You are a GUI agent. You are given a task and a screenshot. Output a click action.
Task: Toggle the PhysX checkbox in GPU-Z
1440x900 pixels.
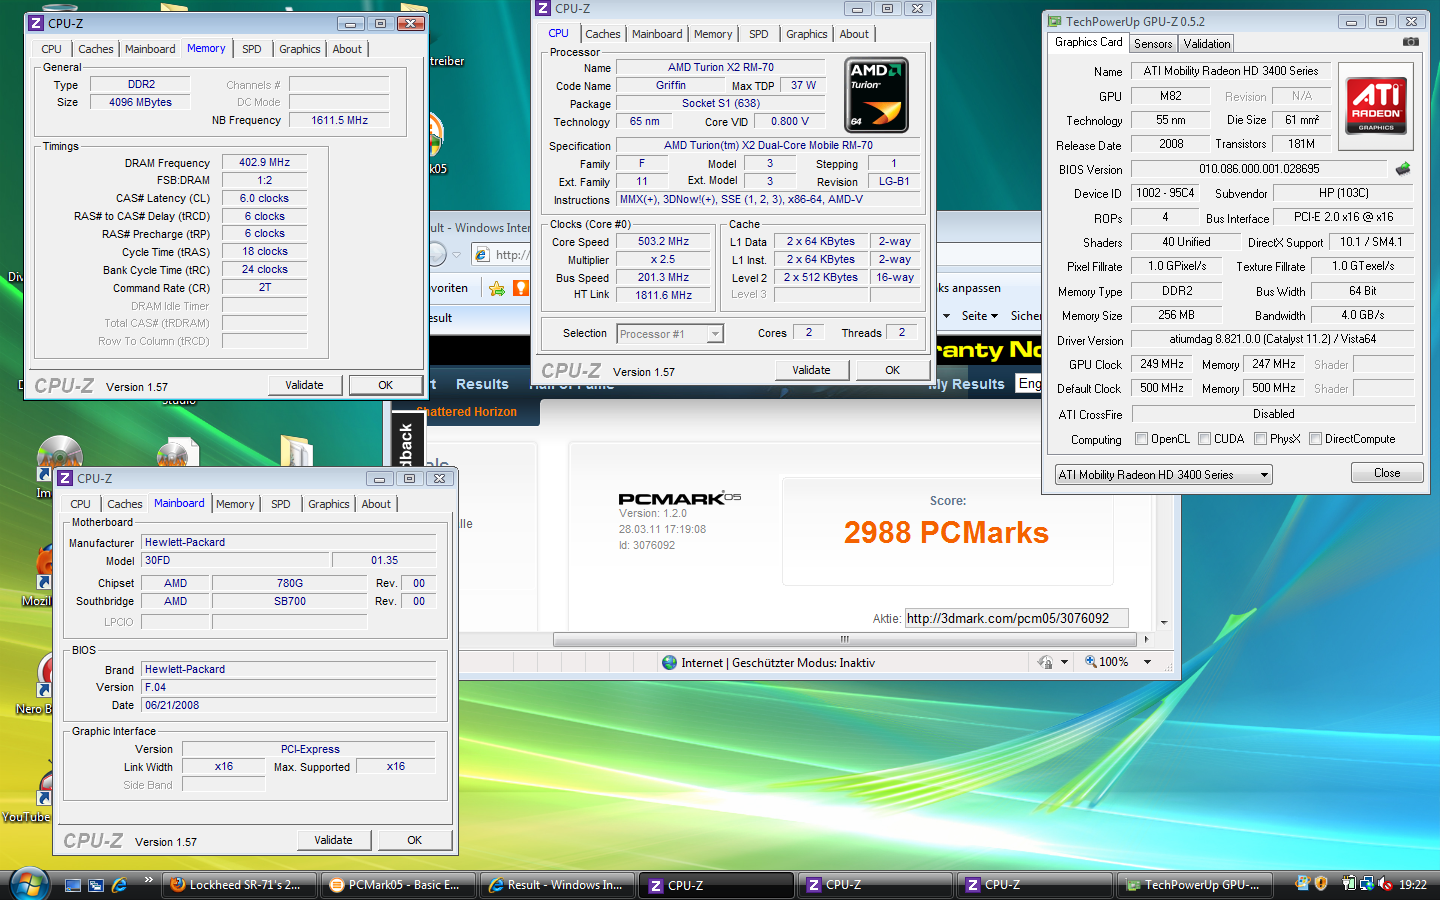tap(1261, 439)
